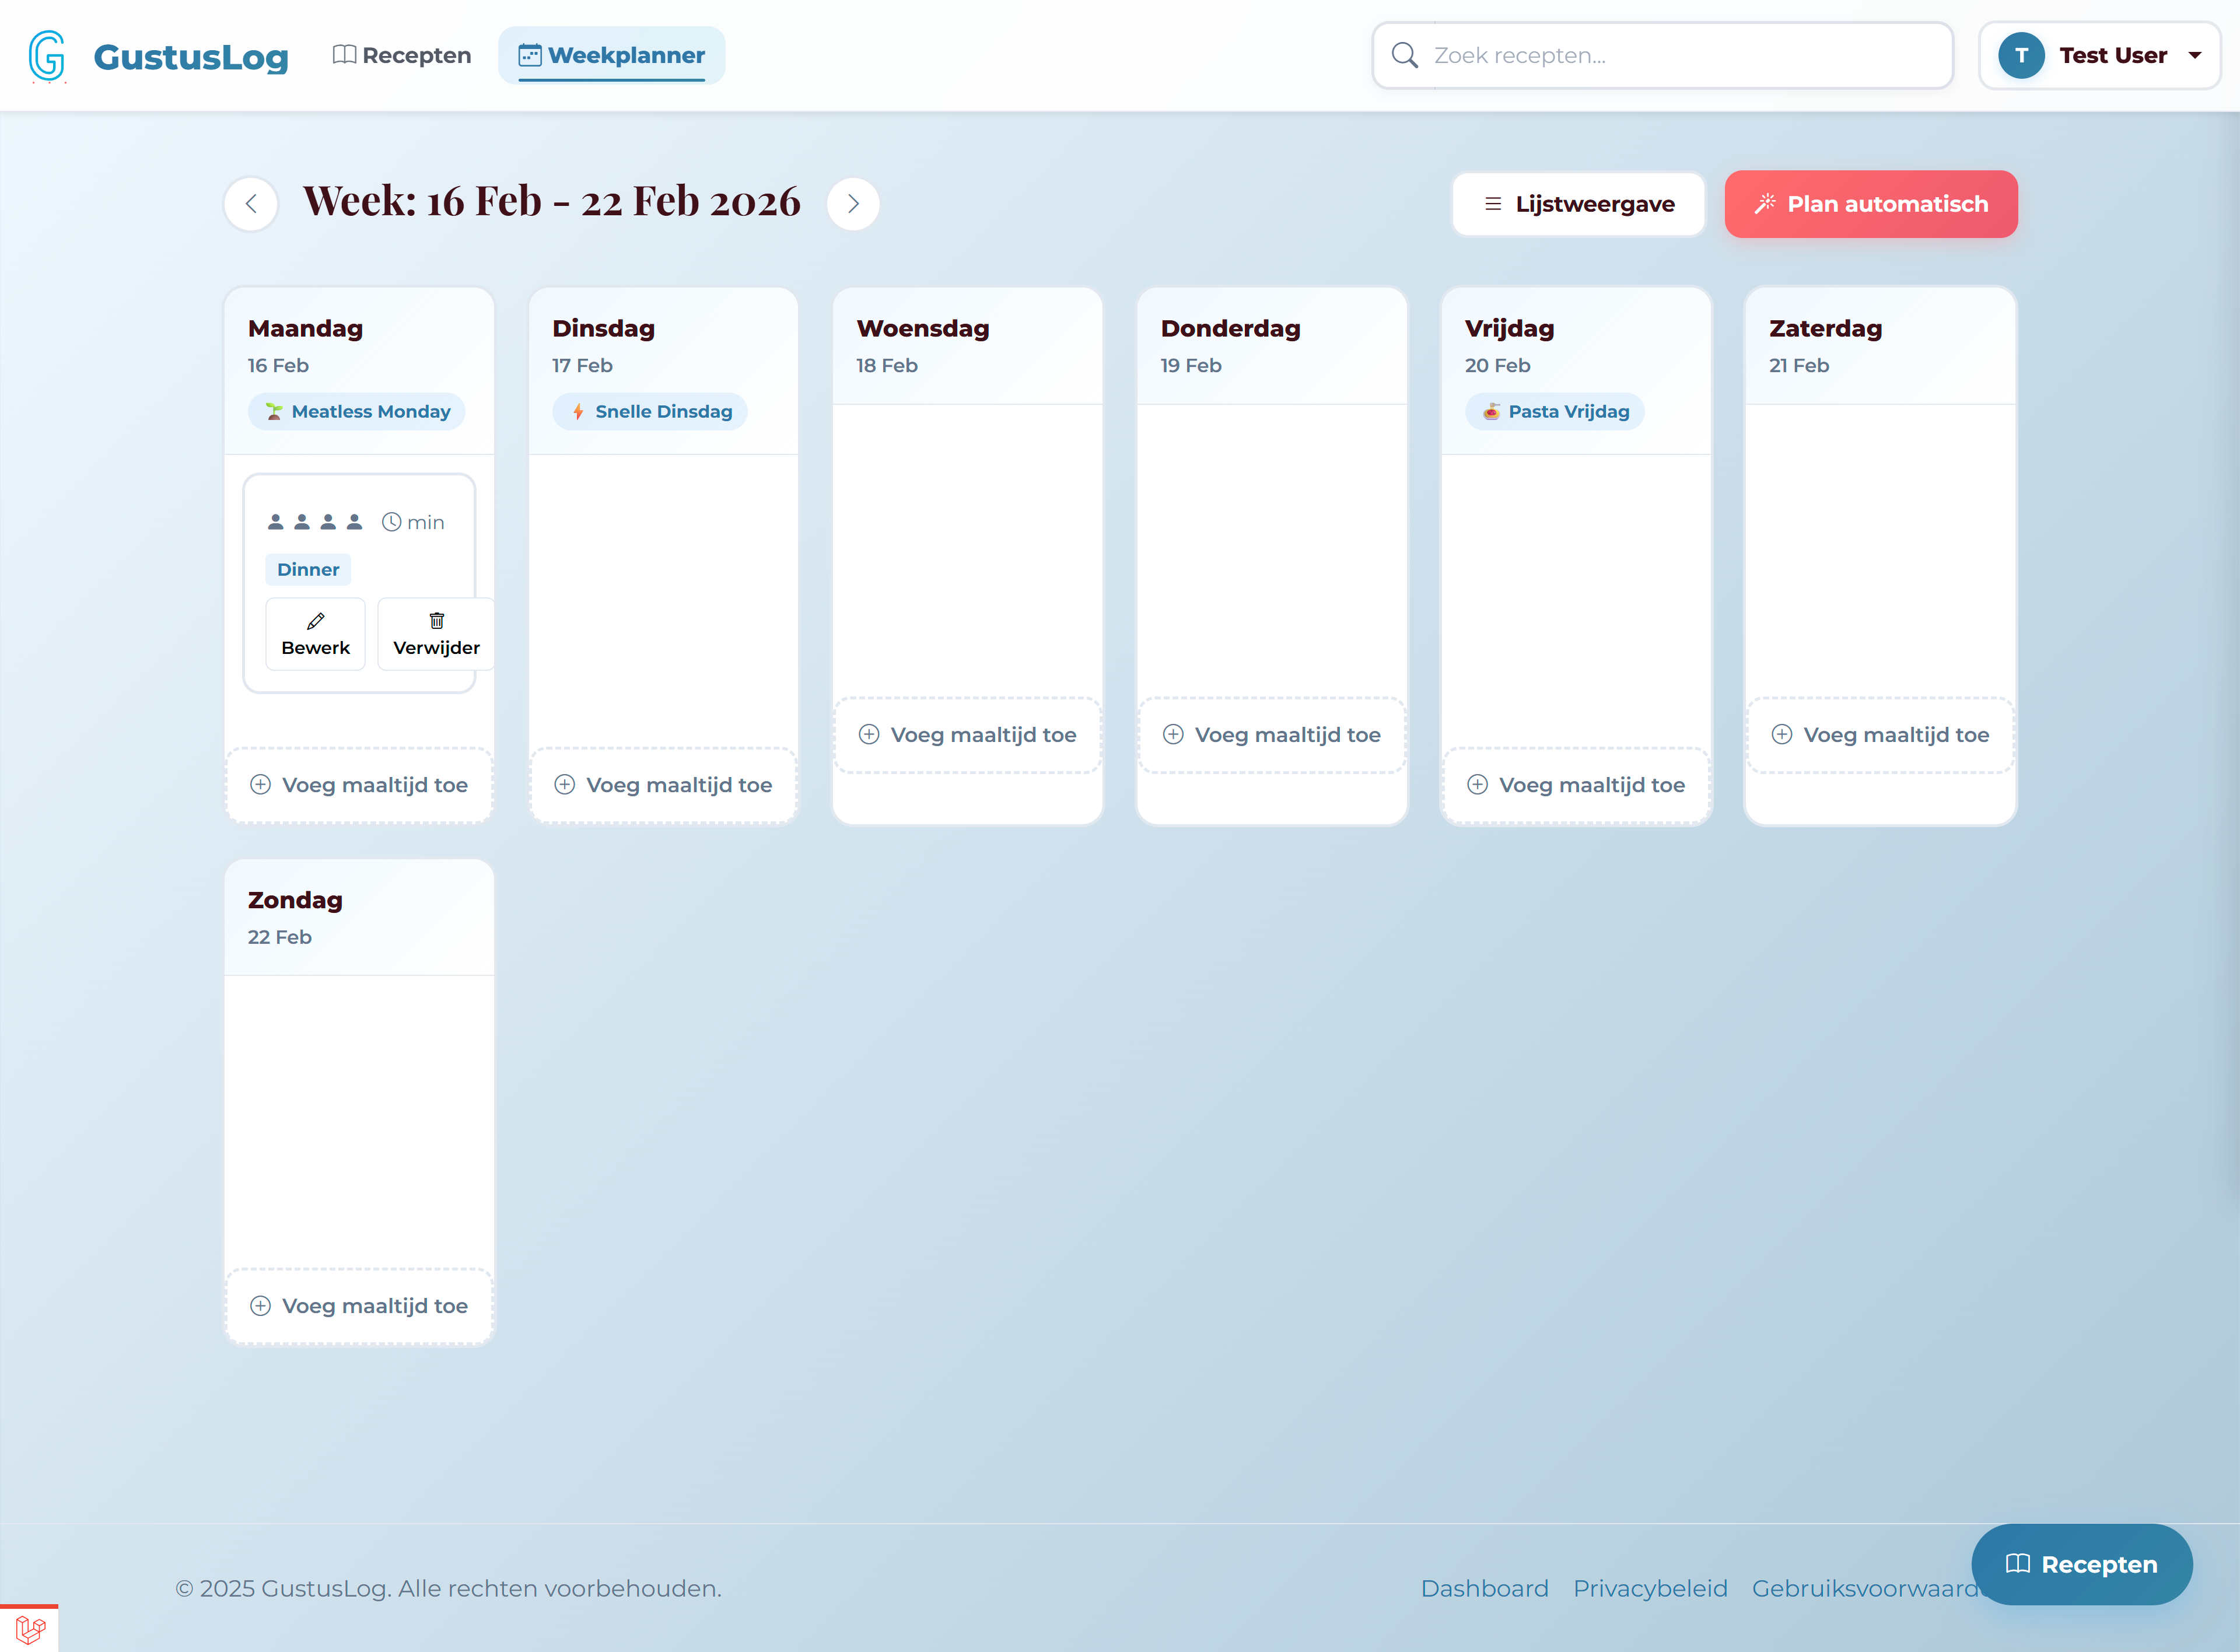2240x1652 pixels.
Task: Click book icon in floating Recepten button
Action: tap(2017, 1564)
